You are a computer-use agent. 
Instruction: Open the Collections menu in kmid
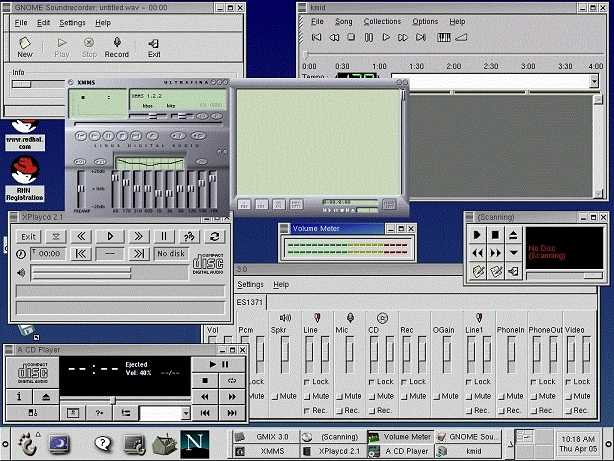[x=382, y=21]
